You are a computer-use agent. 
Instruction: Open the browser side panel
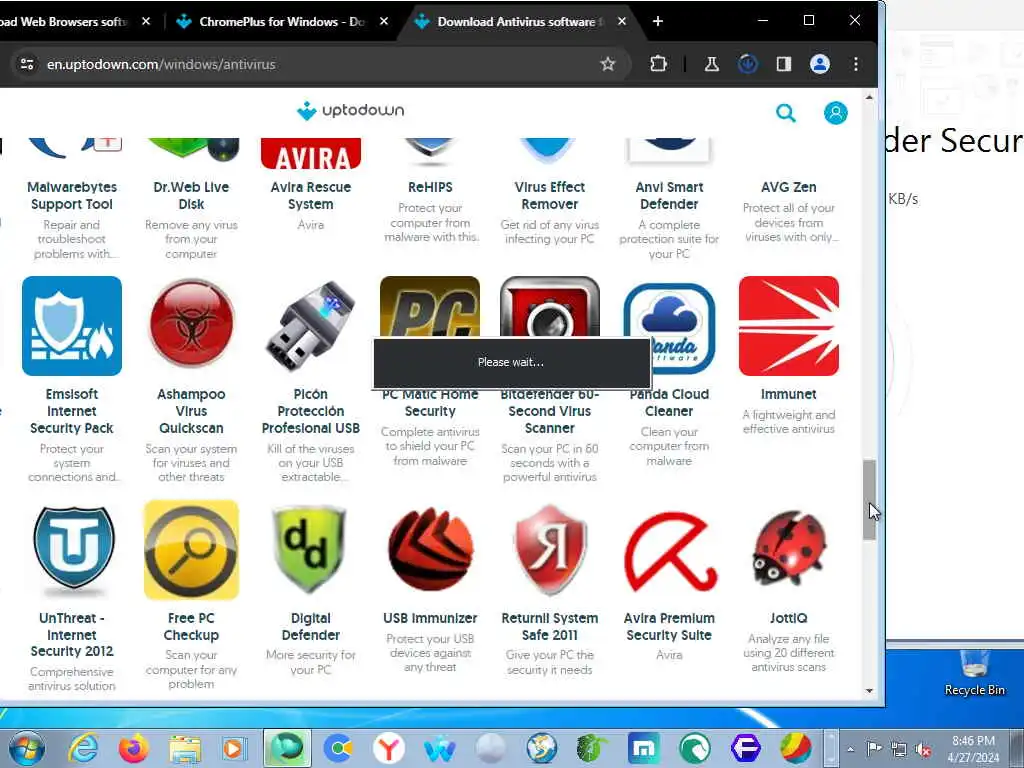point(784,64)
